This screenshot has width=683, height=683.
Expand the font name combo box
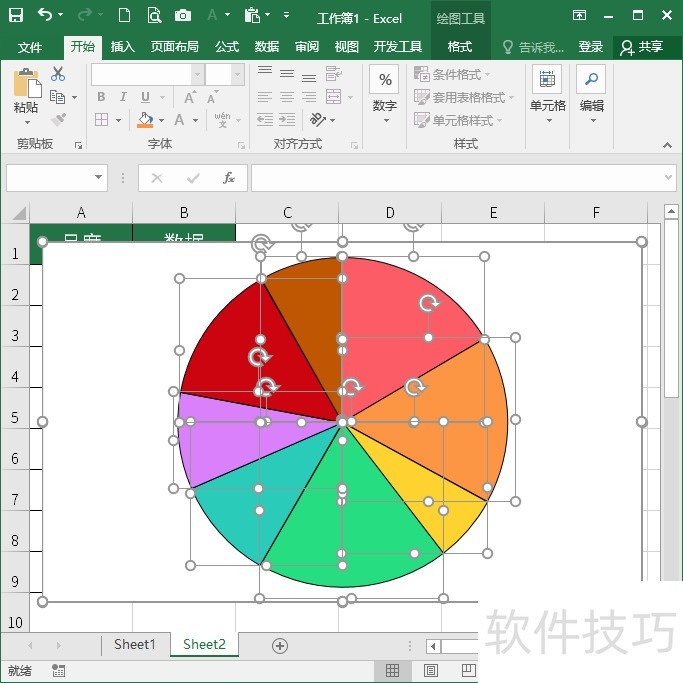[197, 74]
